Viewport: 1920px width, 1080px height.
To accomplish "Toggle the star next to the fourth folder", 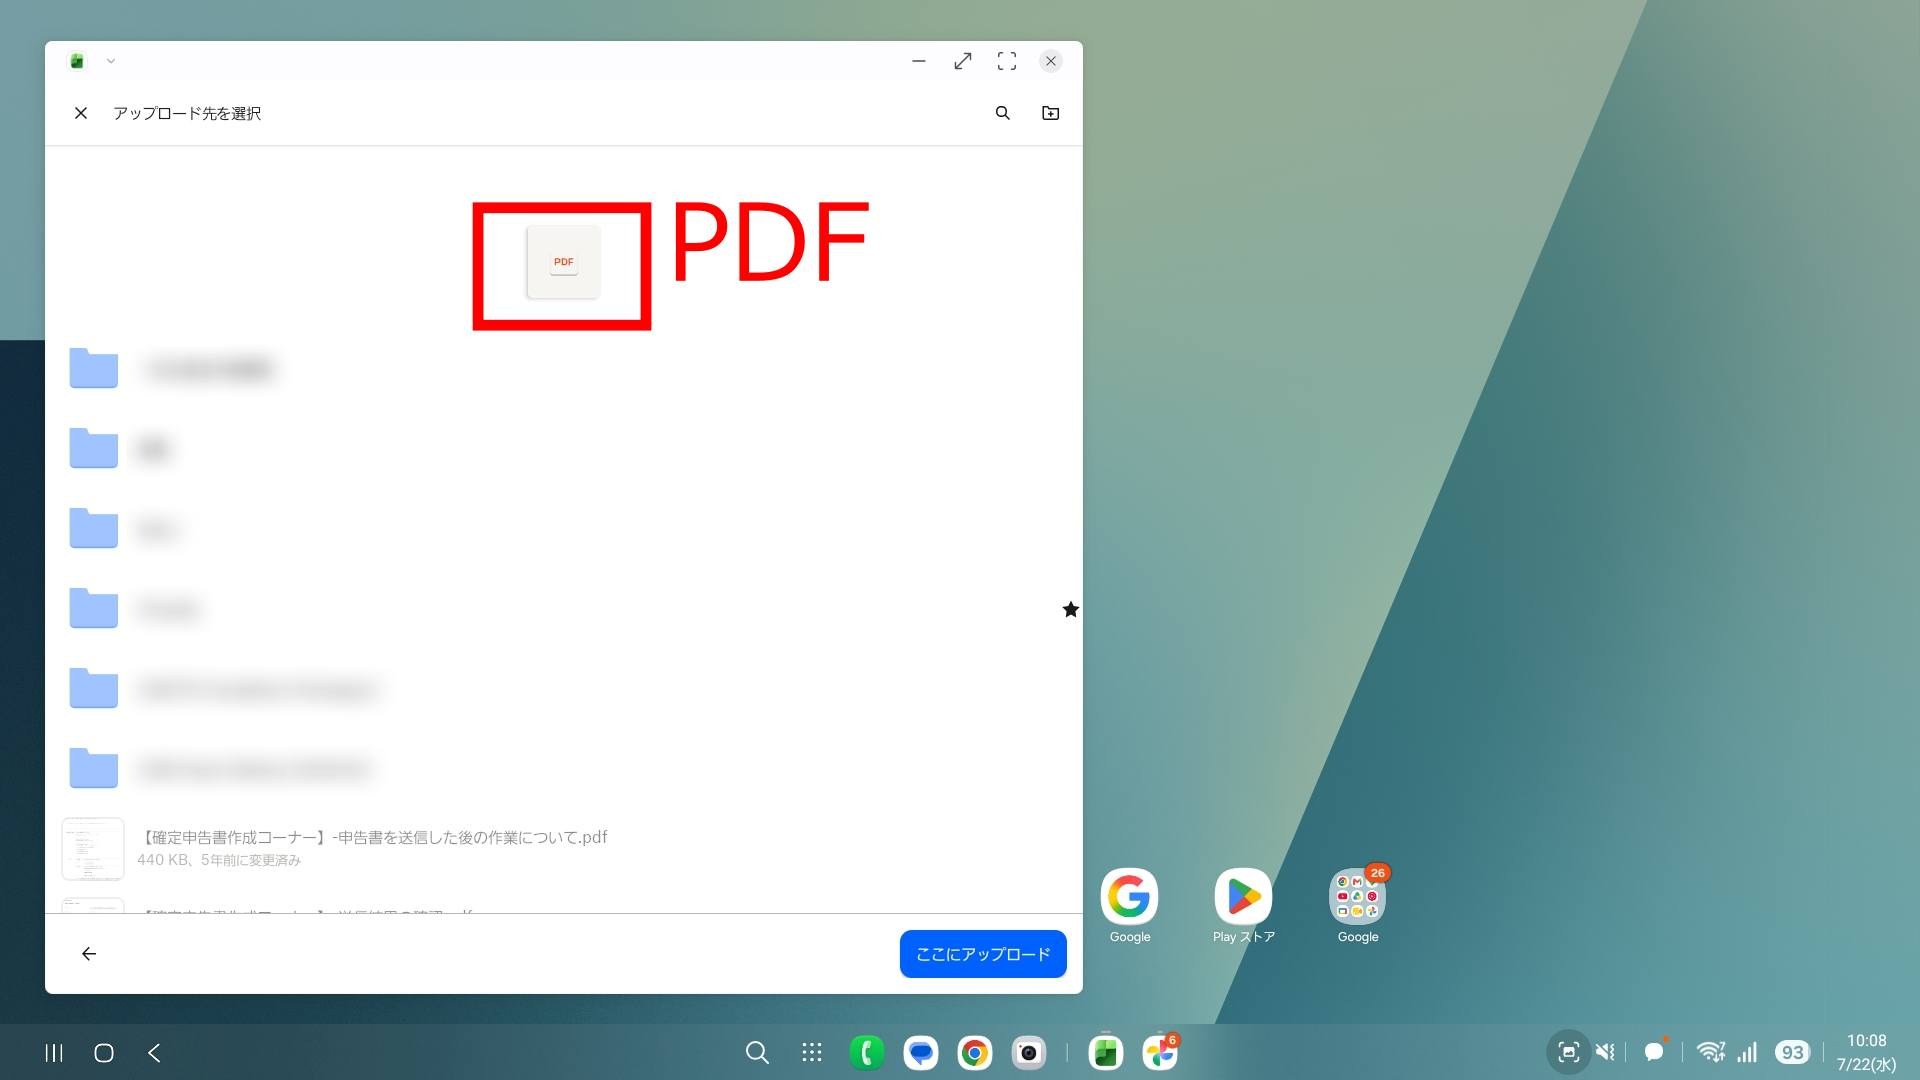I will 1070,609.
